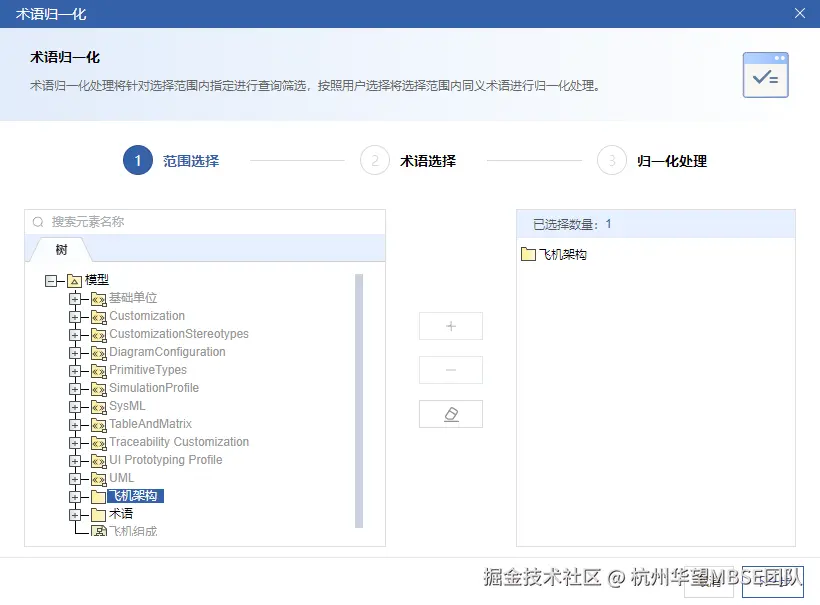This screenshot has height=605, width=820.
Task: Expand the SysML node
Action: [x=75, y=407]
